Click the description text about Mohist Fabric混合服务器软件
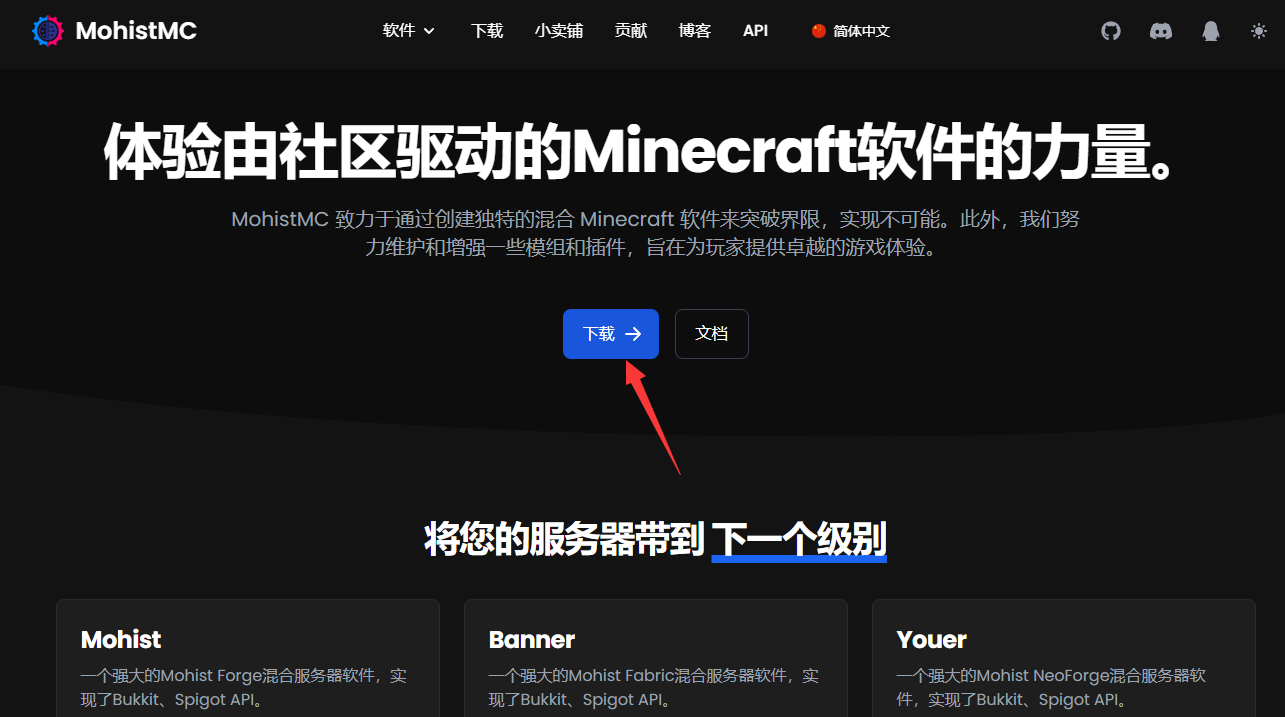This screenshot has width=1285, height=717. [654, 688]
